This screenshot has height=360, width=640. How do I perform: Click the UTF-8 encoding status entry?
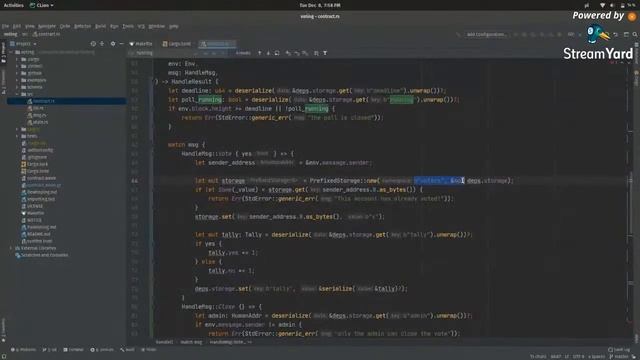point(578,357)
